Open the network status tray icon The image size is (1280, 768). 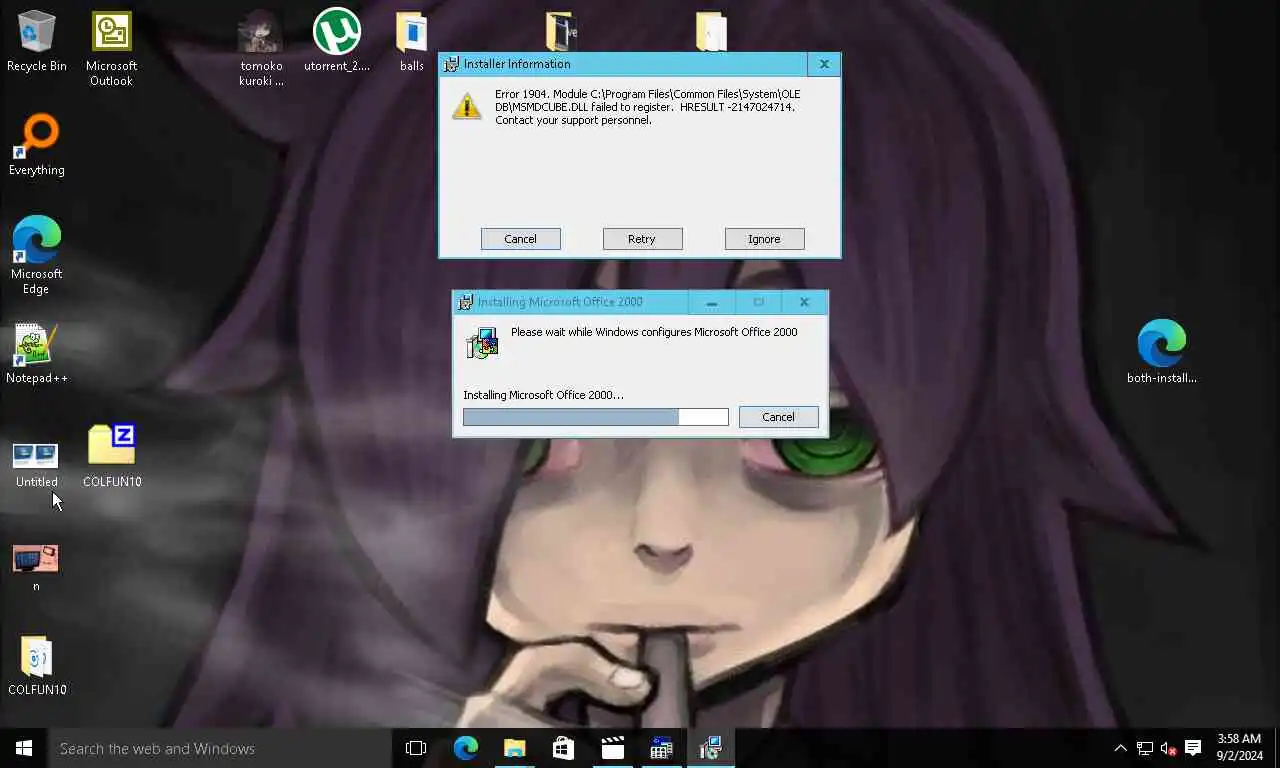tap(1145, 748)
